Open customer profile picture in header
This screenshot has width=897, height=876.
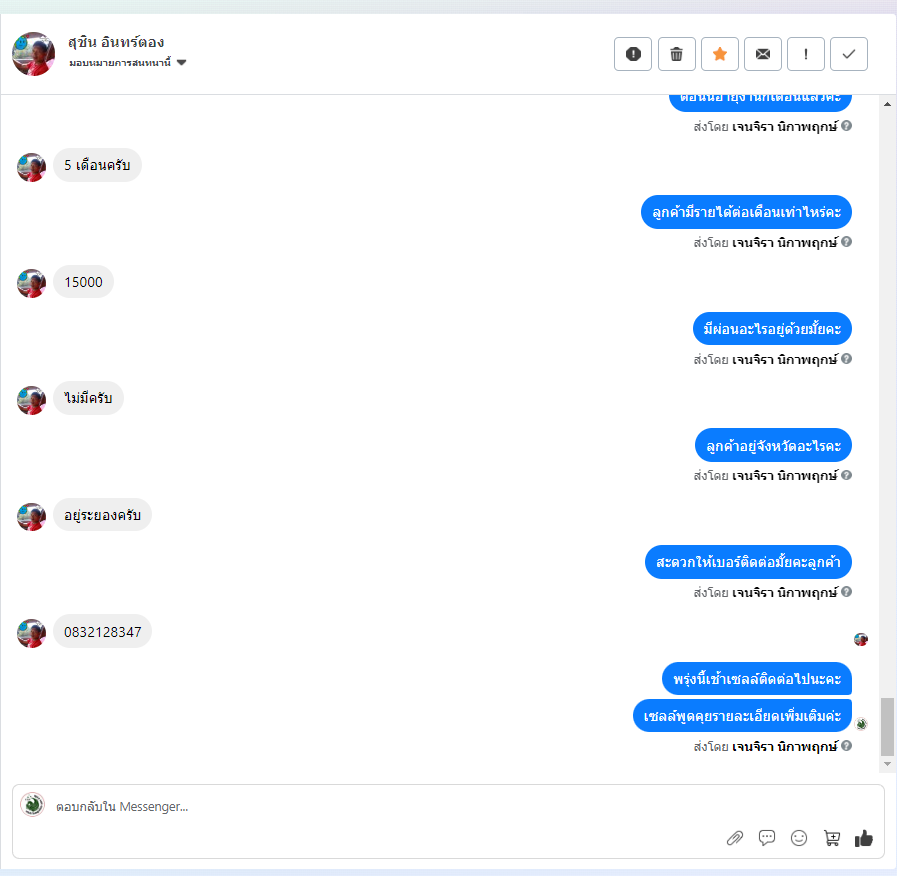tap(33, 54)
